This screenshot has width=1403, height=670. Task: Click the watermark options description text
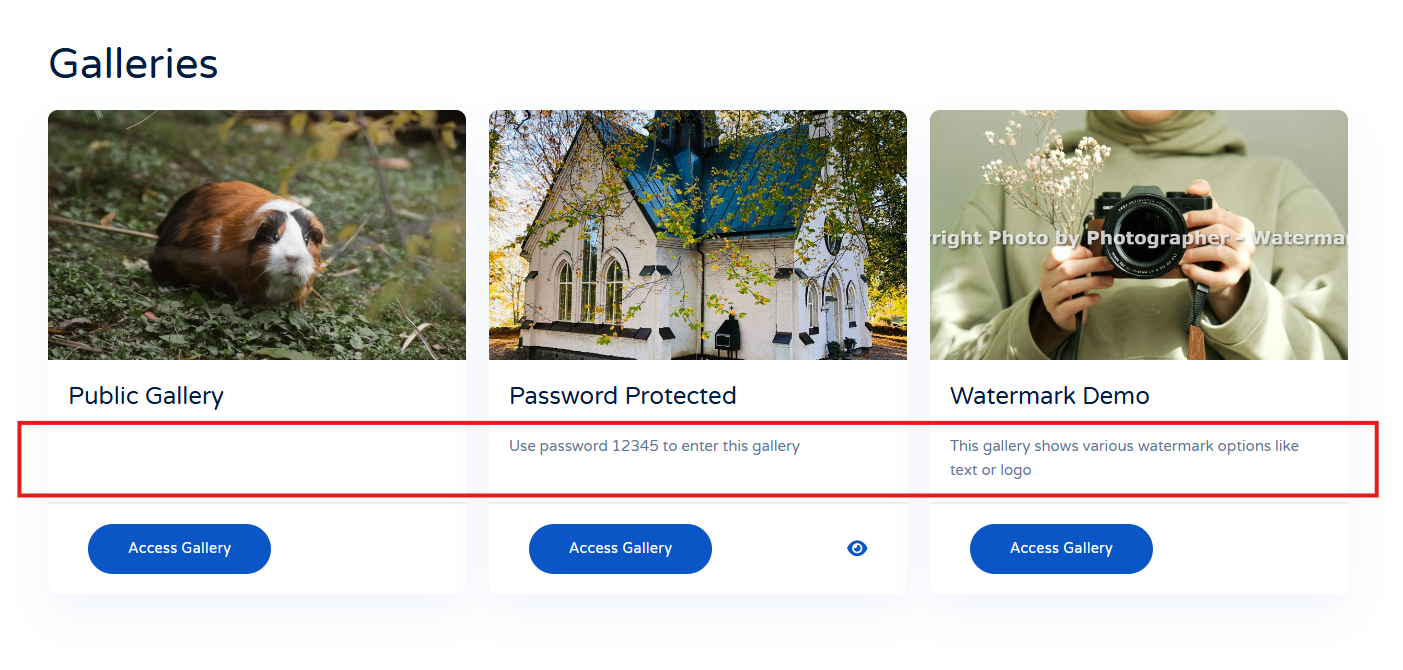pos(1123,457)
